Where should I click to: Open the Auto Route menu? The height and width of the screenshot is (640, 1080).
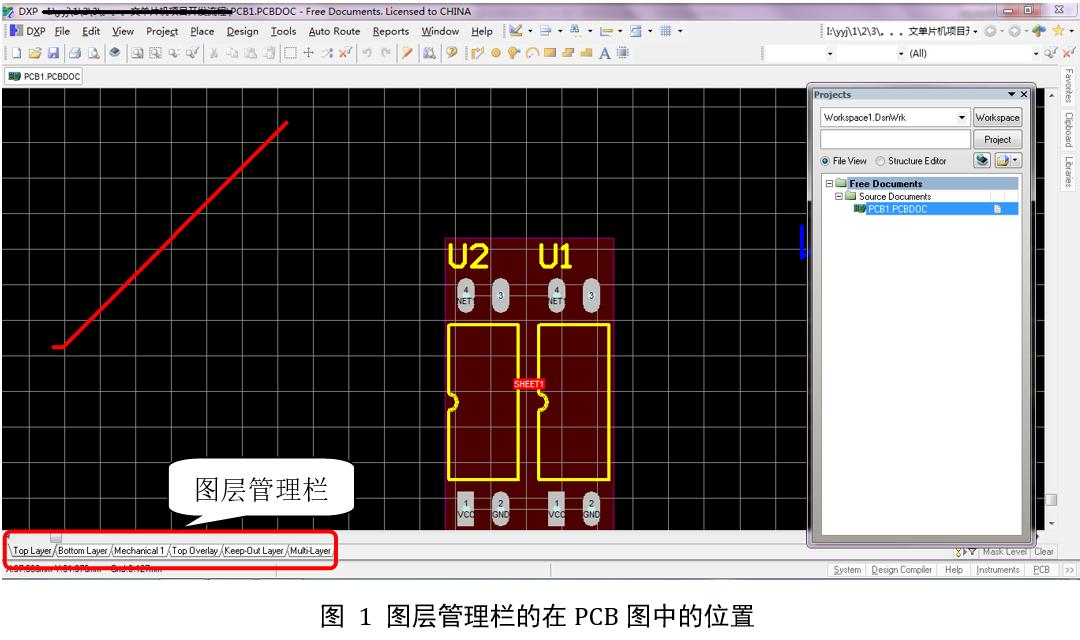click(333, 31)
